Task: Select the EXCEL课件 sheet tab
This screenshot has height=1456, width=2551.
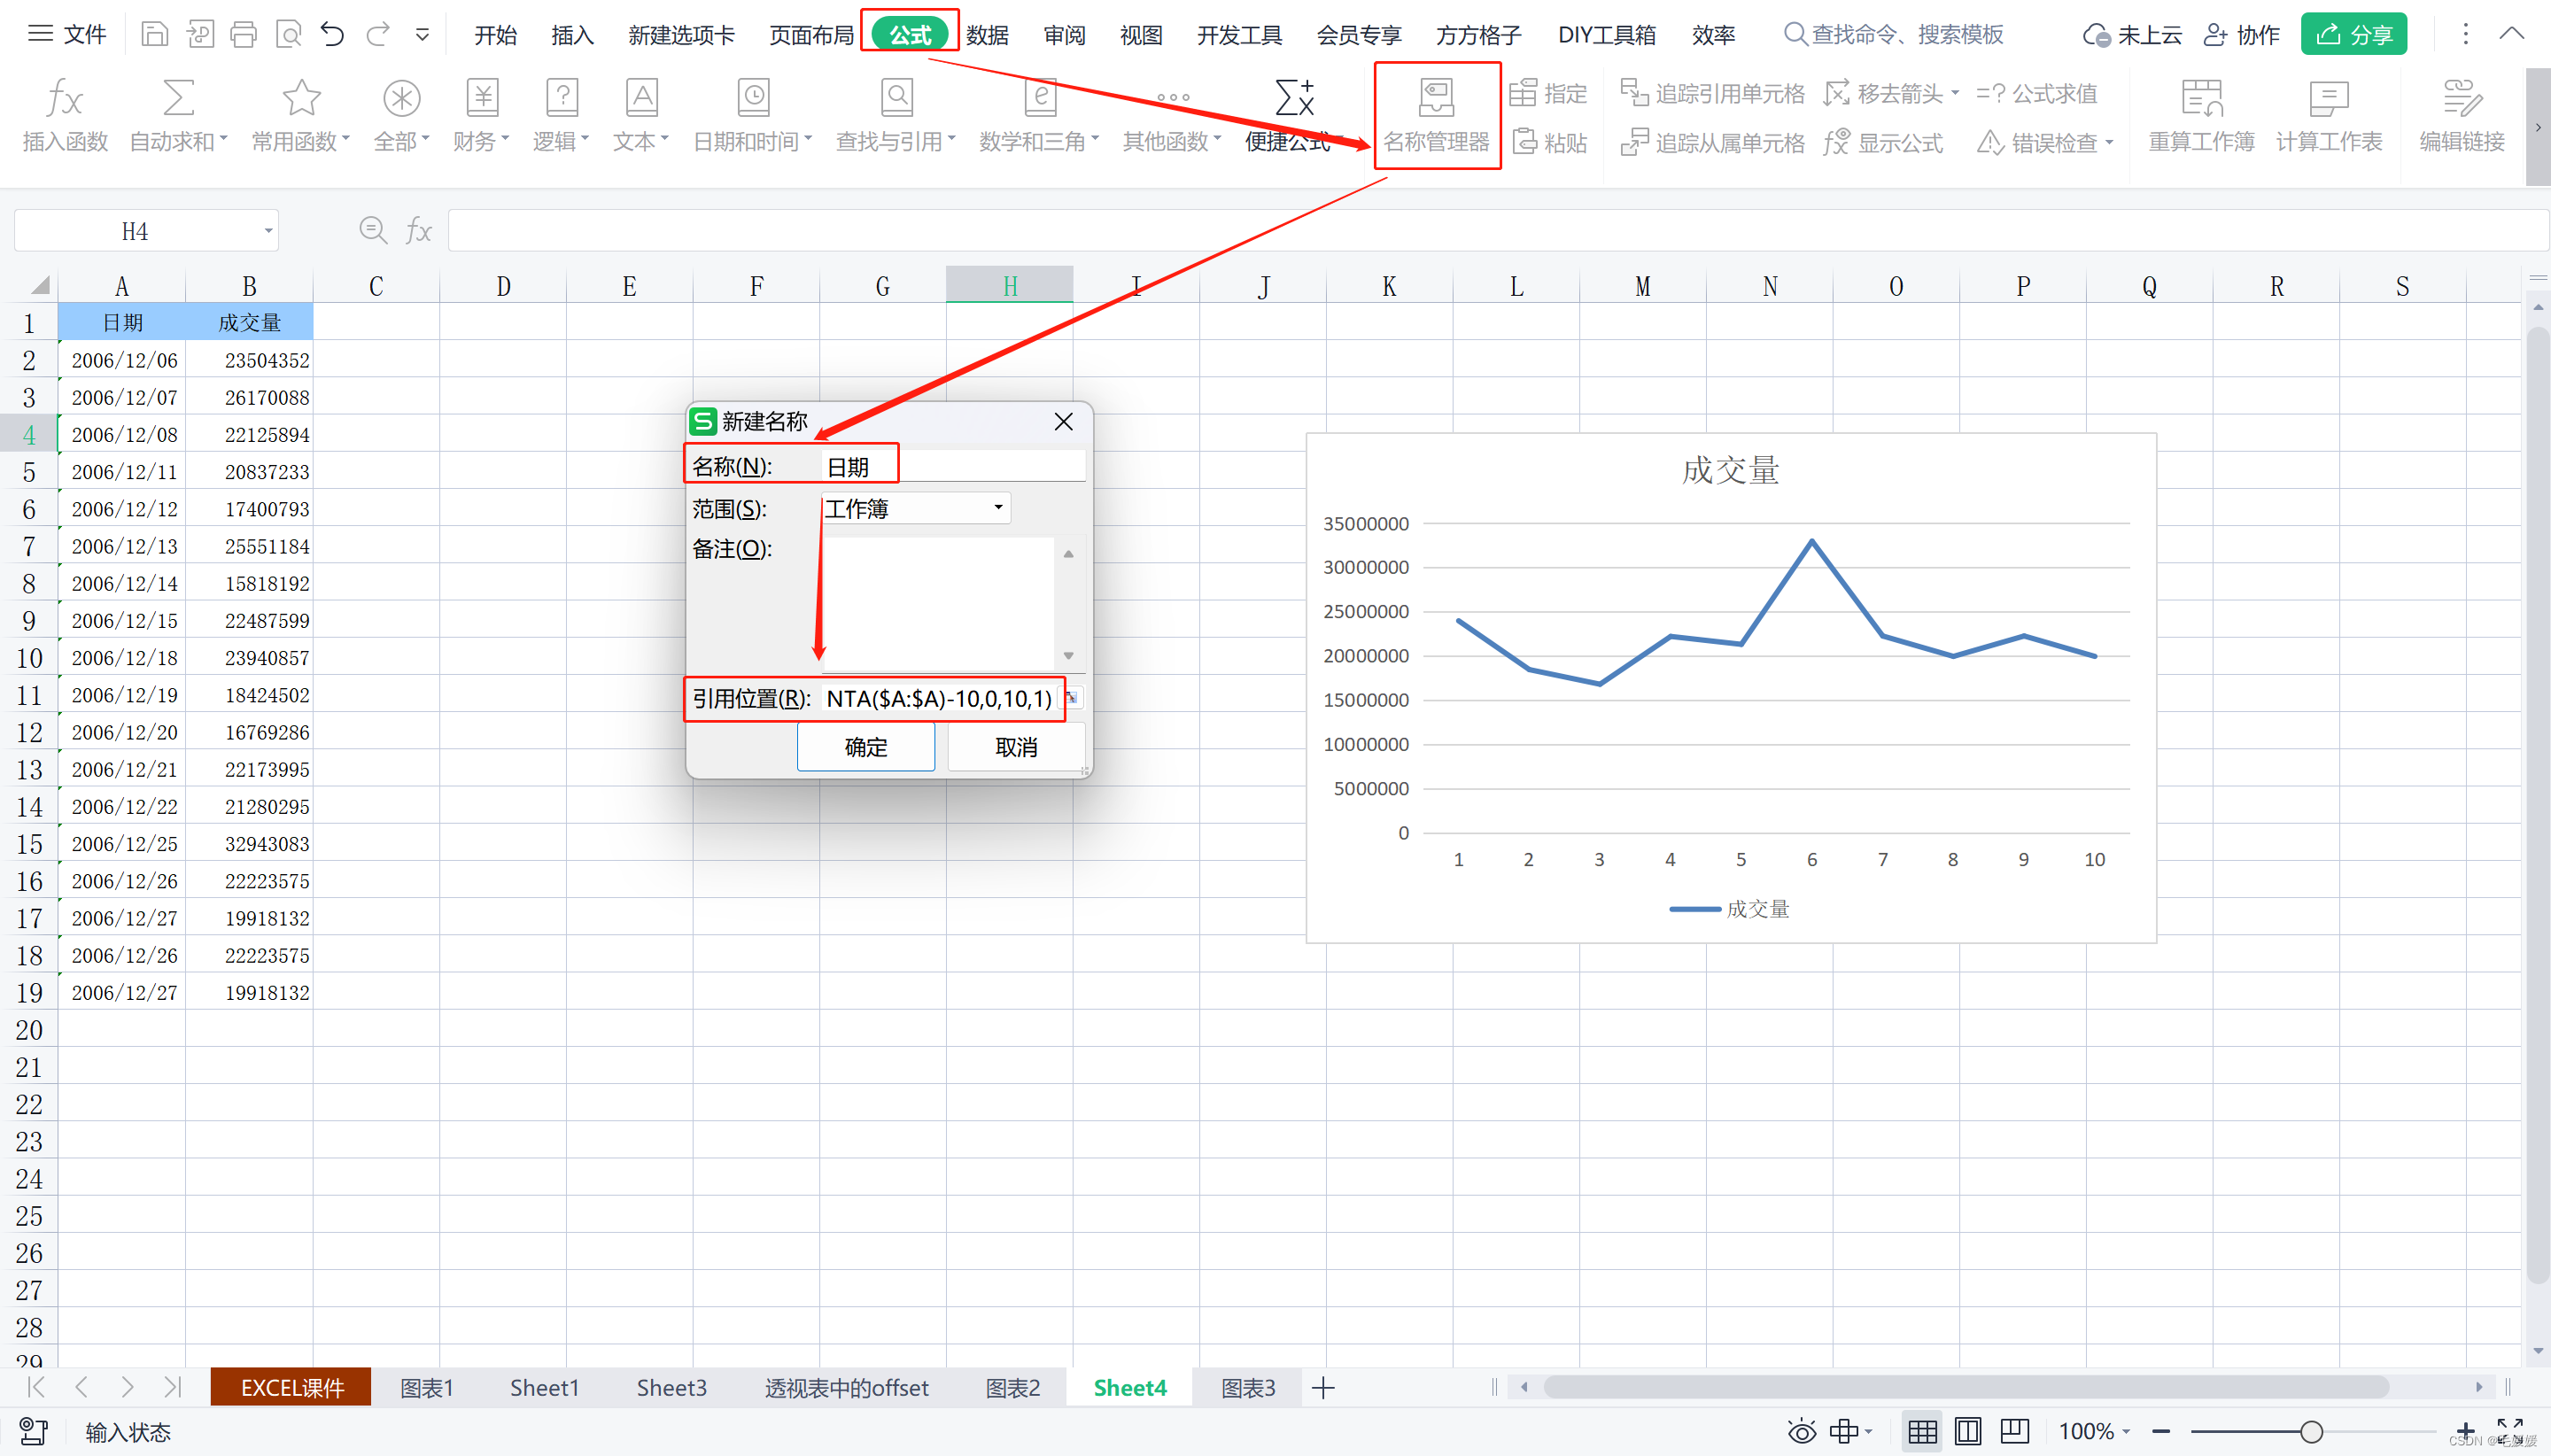Action: (x=291, y=1388)
